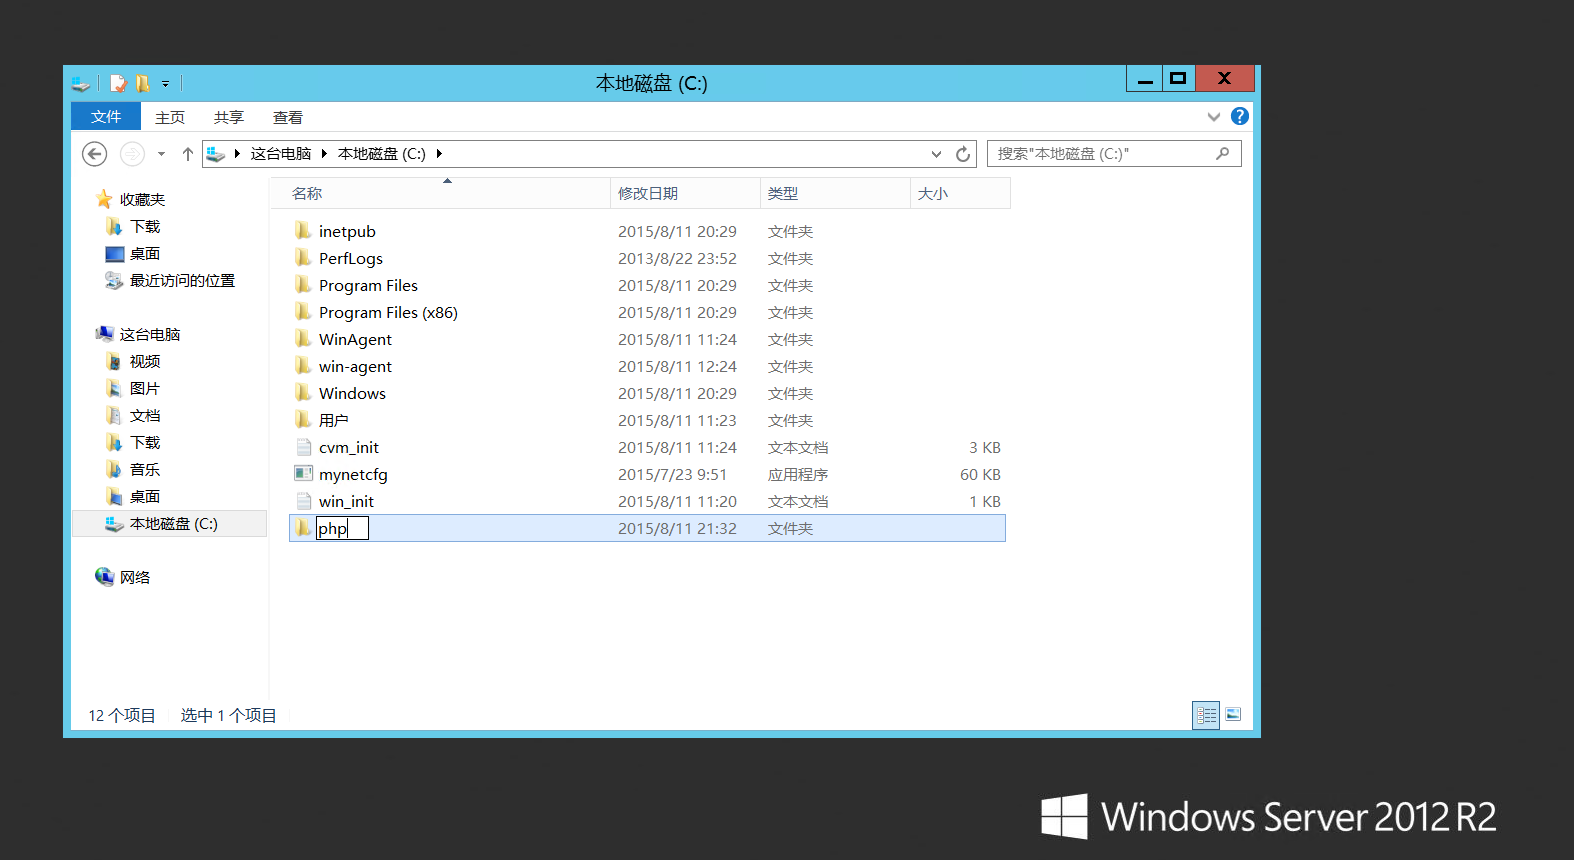Switch to large icons view in status bar
Viewport: 1574px width, 860px height.
(1233, 715)
